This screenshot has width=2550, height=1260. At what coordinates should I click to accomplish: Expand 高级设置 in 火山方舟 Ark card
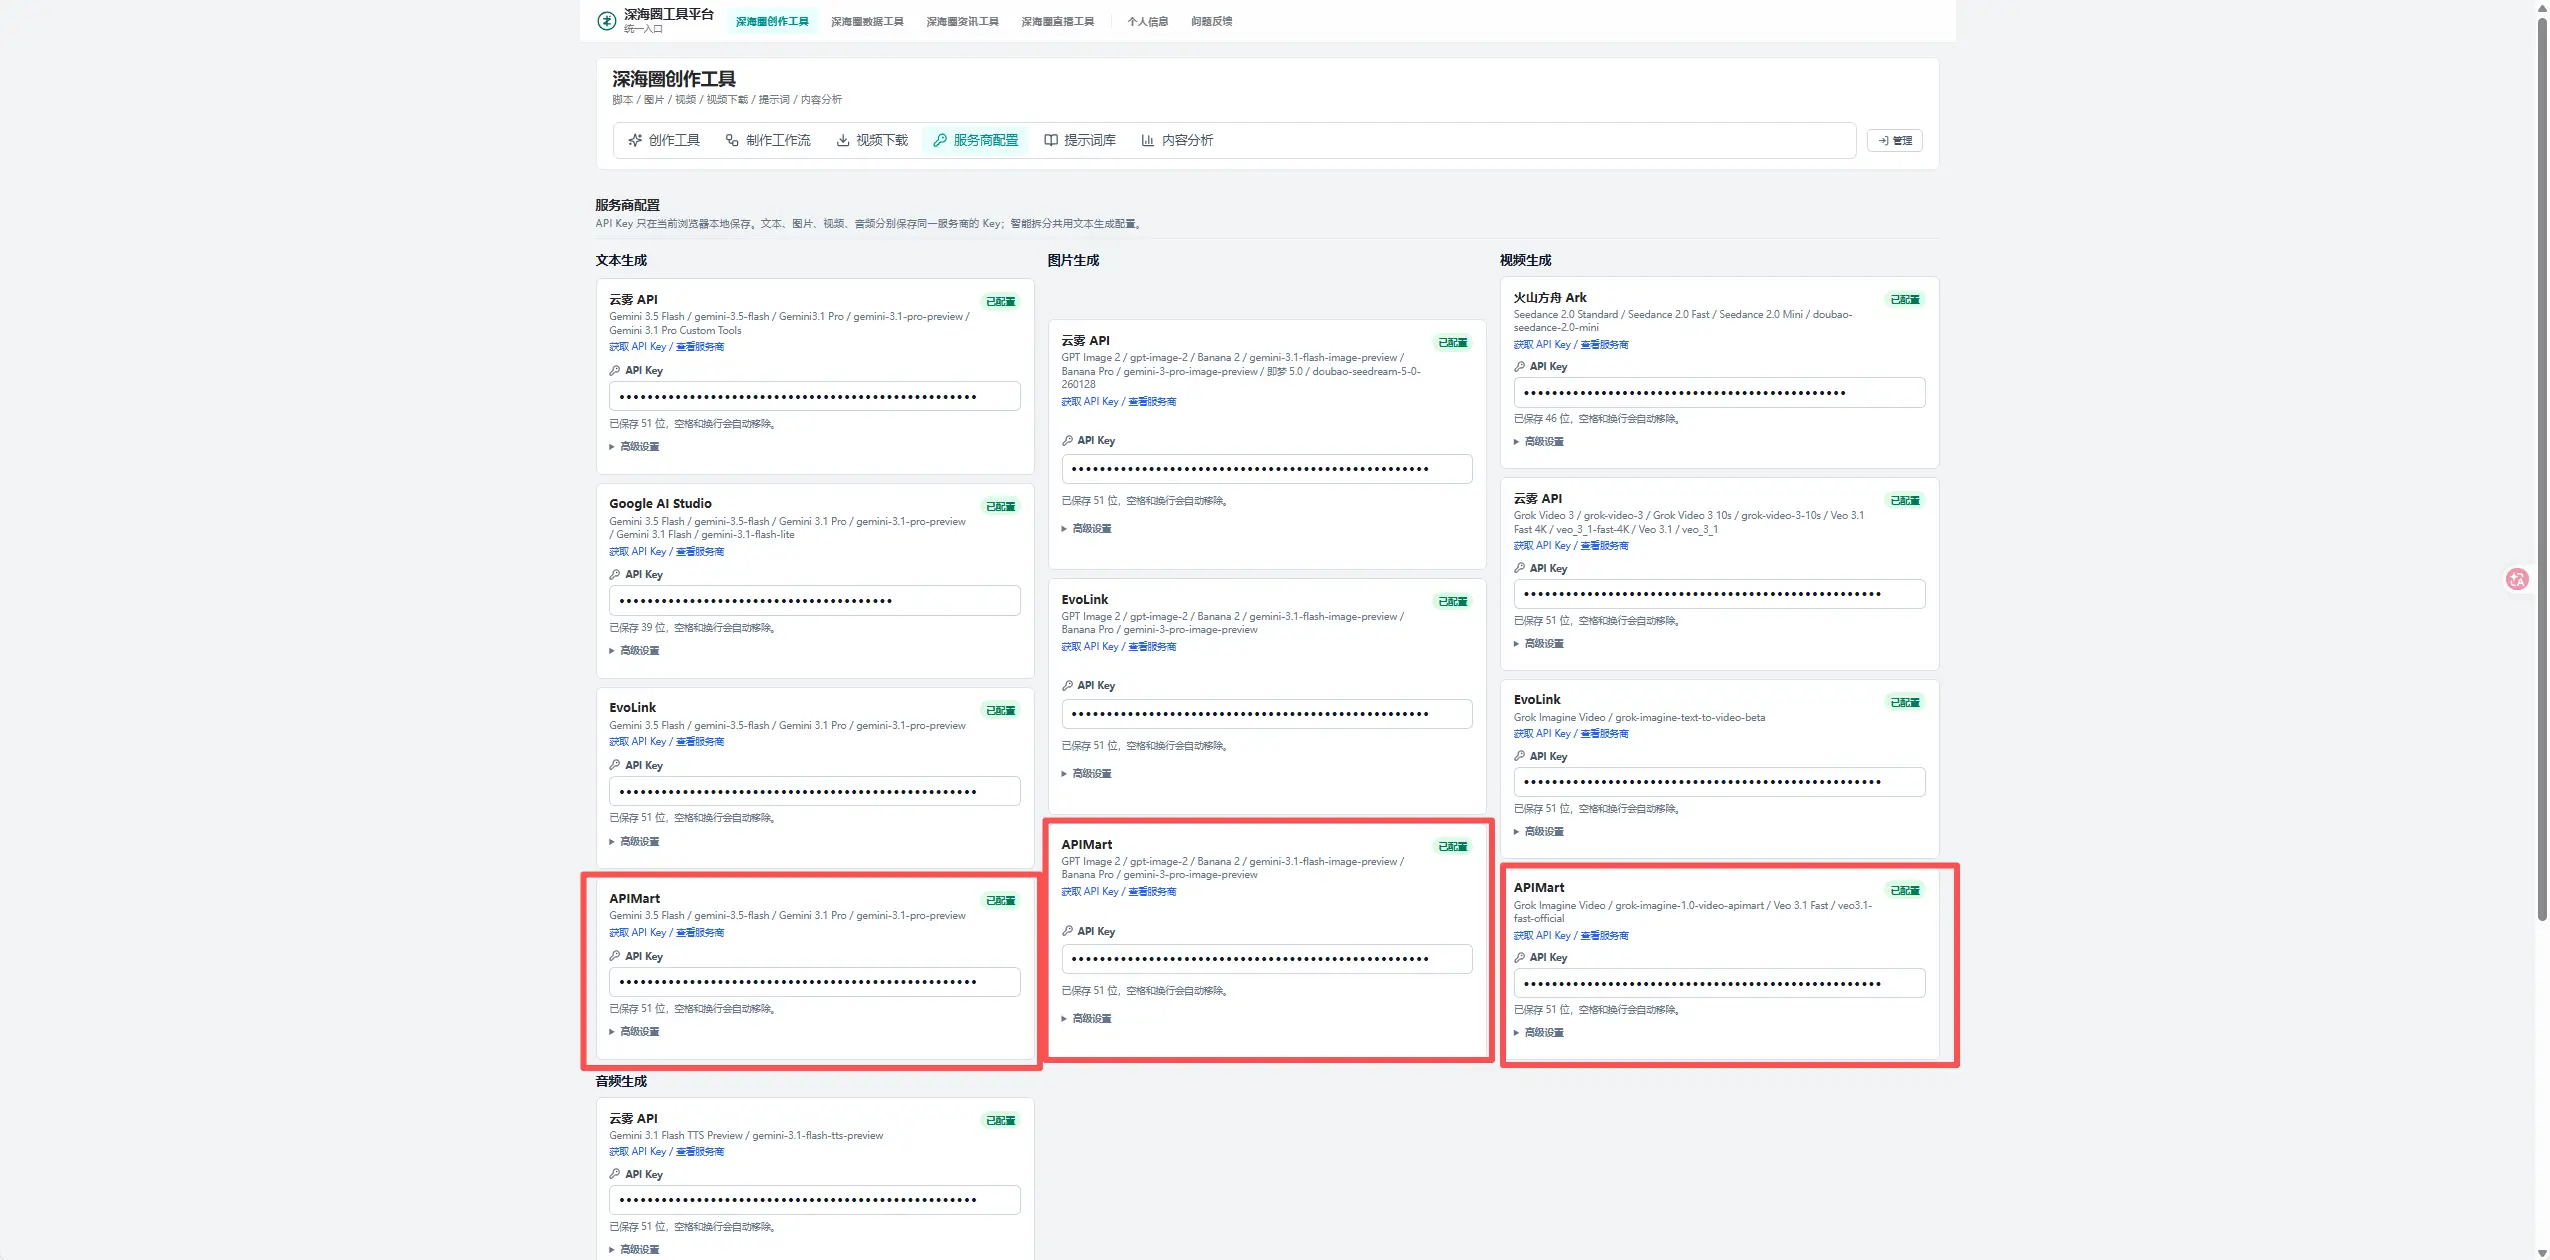point(1538,442)
